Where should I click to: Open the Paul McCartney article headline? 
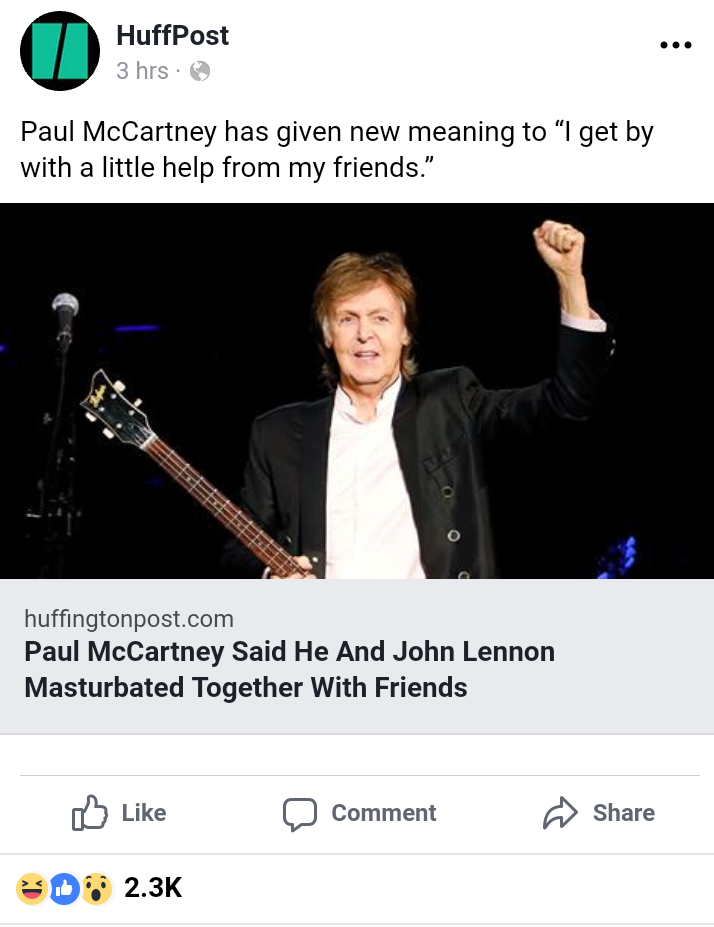[x=290, y=669]
